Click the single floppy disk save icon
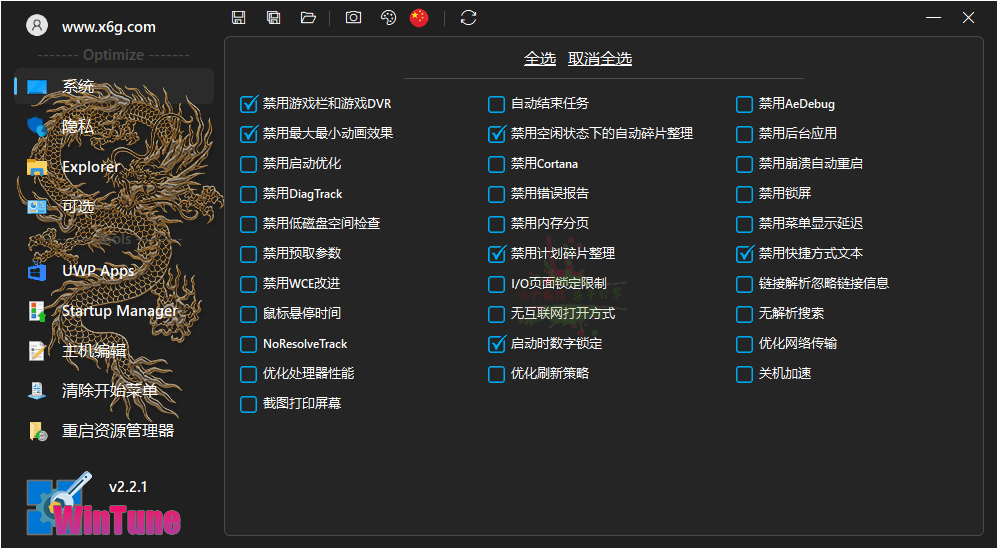This screenshot has width=998, height=549. coord(238,17)
